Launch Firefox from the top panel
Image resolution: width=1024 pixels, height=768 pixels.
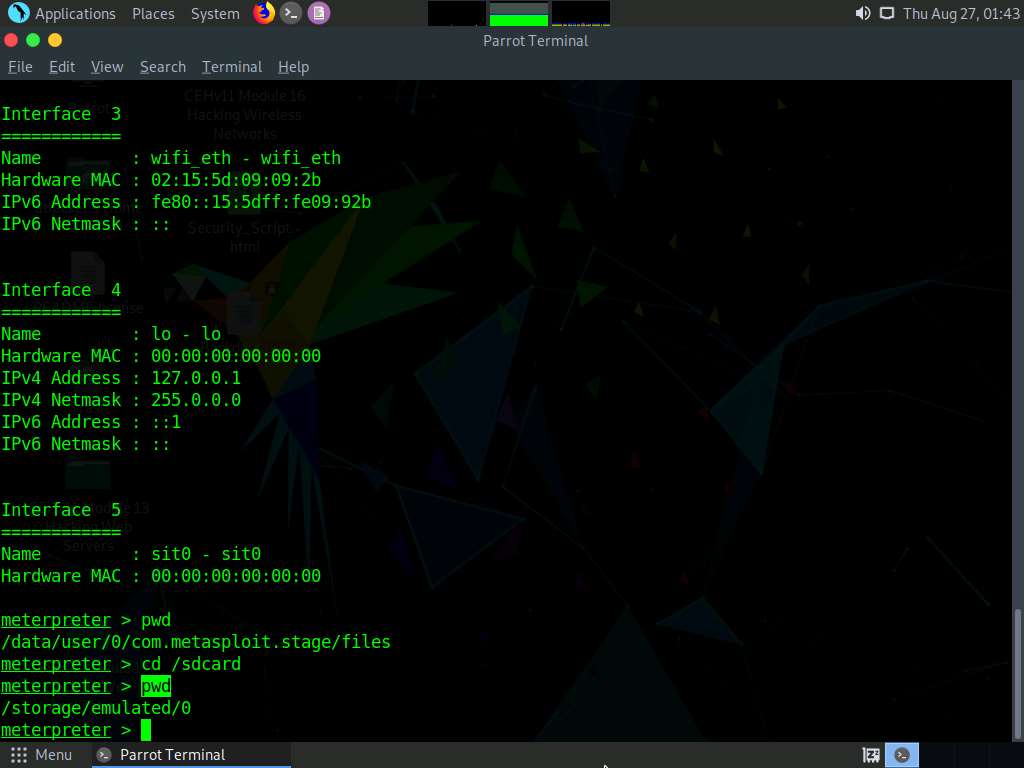tap(262, 13)
